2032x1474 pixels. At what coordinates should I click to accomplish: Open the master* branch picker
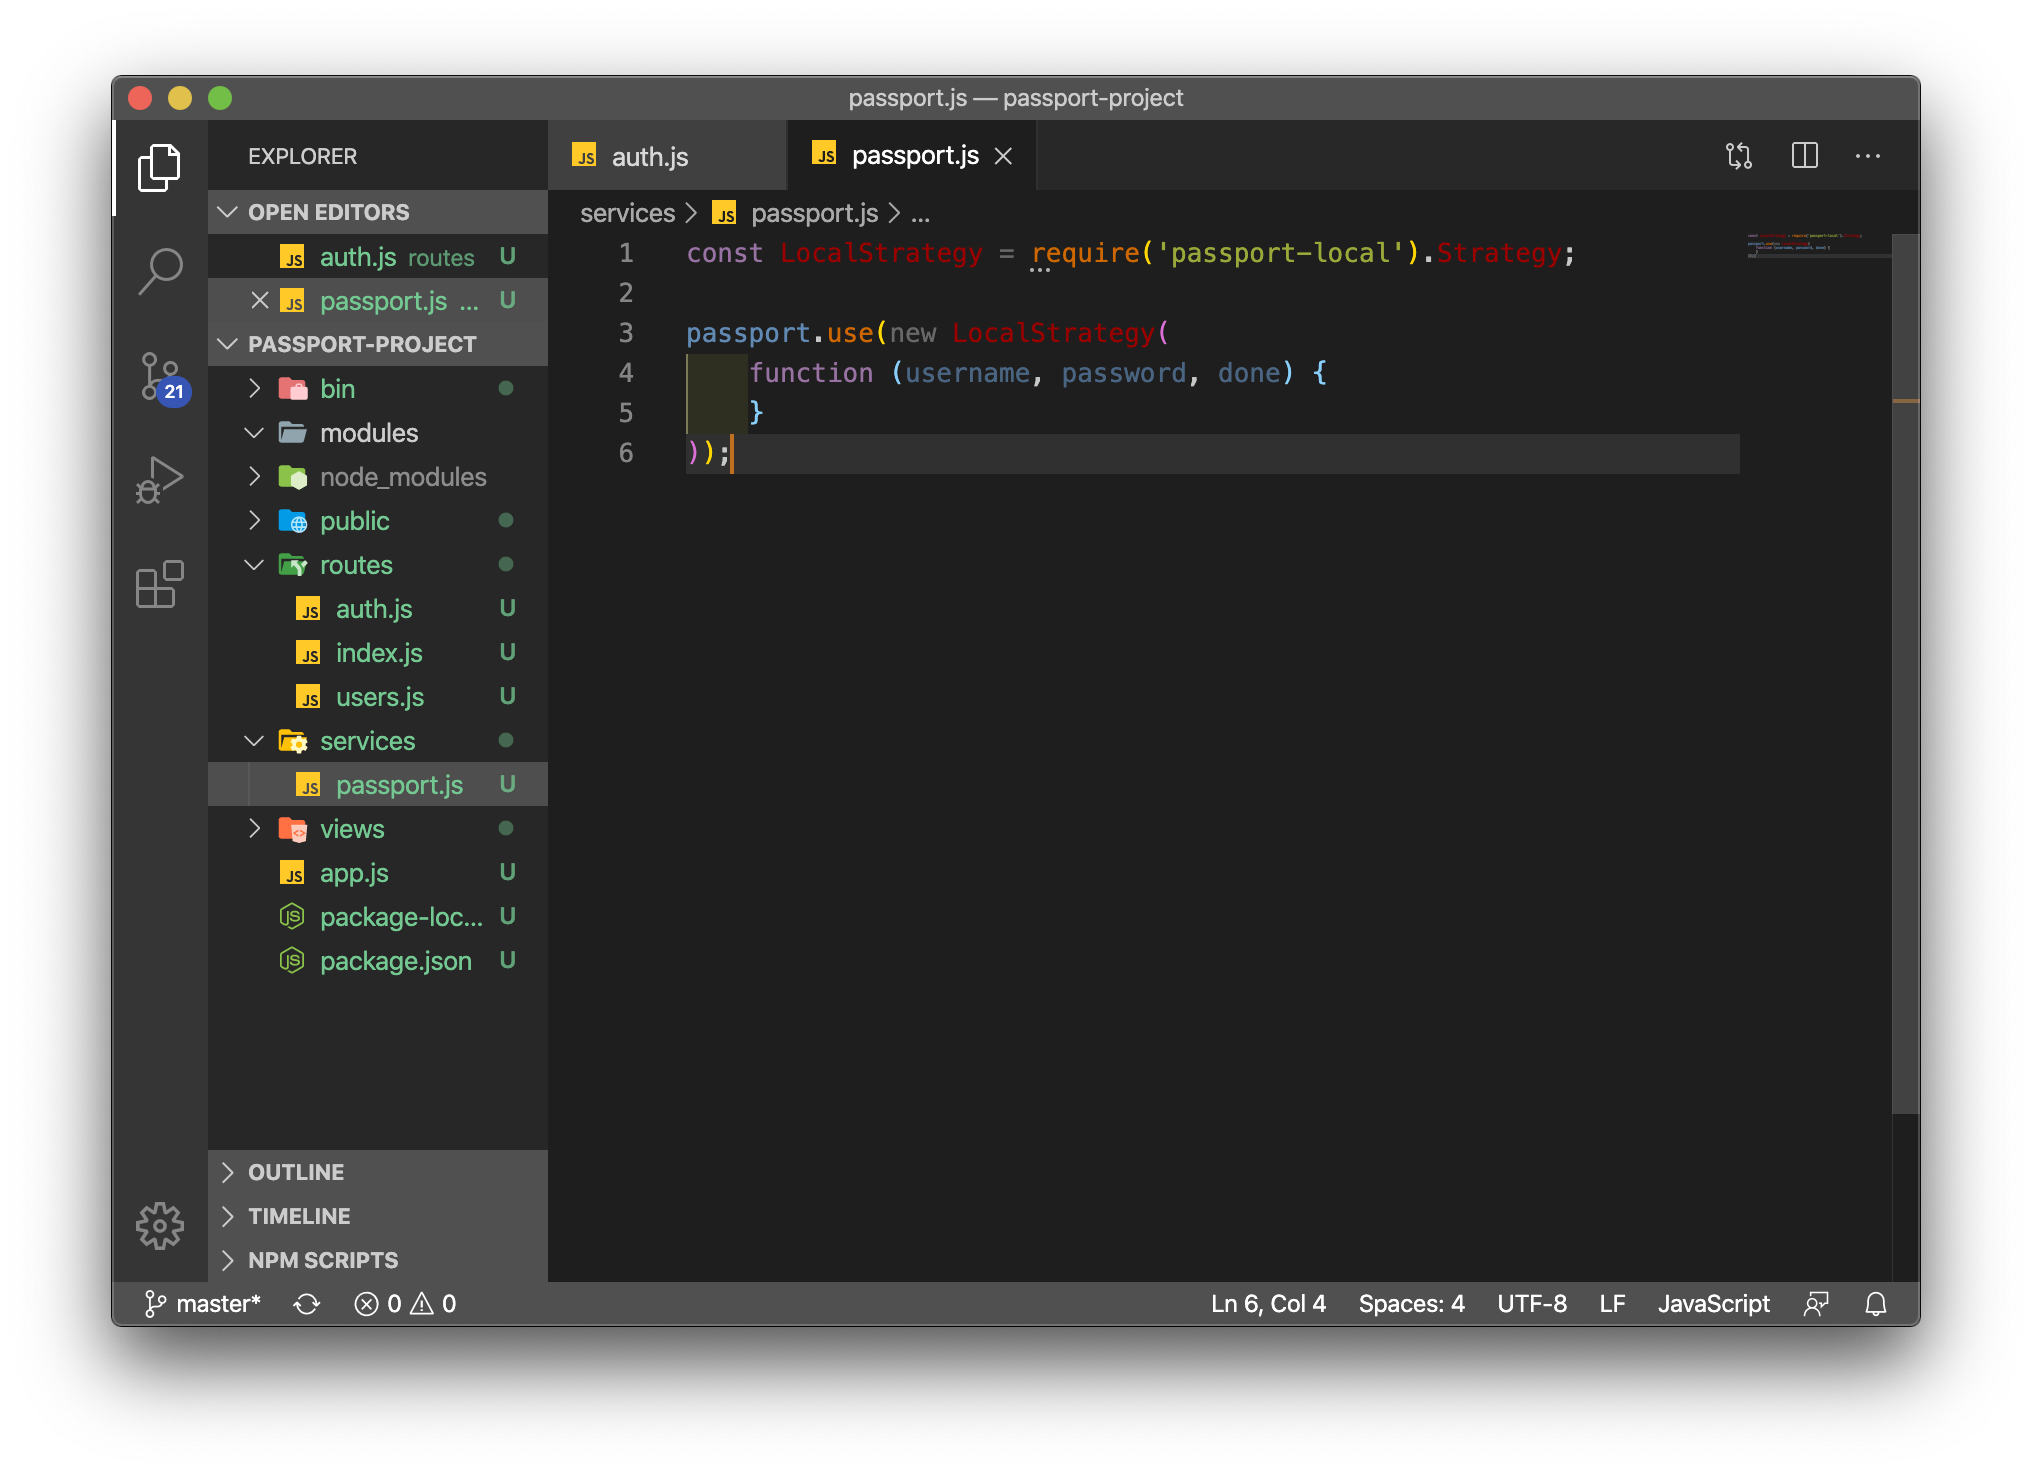click(204, 1304)
